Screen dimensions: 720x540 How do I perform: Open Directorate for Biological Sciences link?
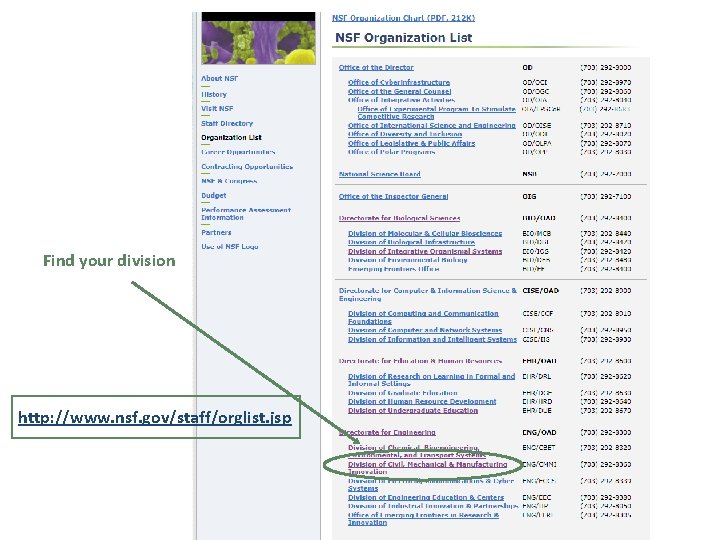[399, 218]
